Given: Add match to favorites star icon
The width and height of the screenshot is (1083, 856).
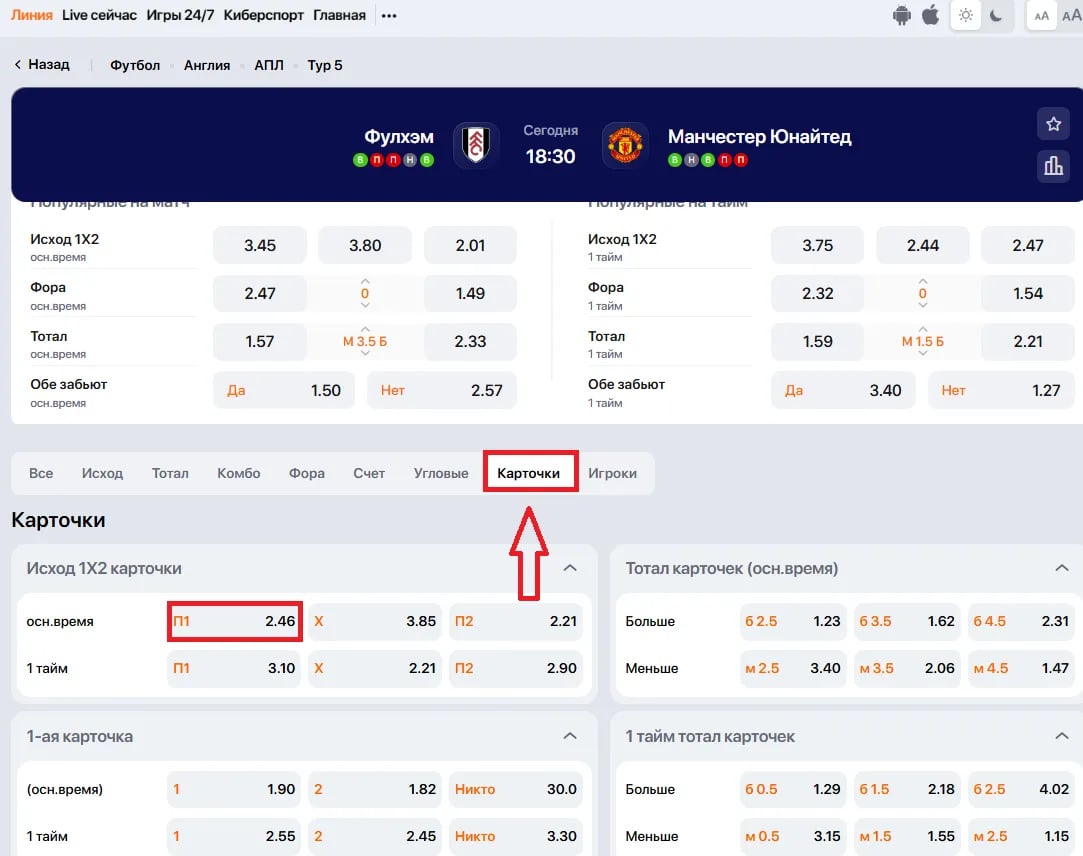Looking at the screenshot, I should click(1053, 124).
